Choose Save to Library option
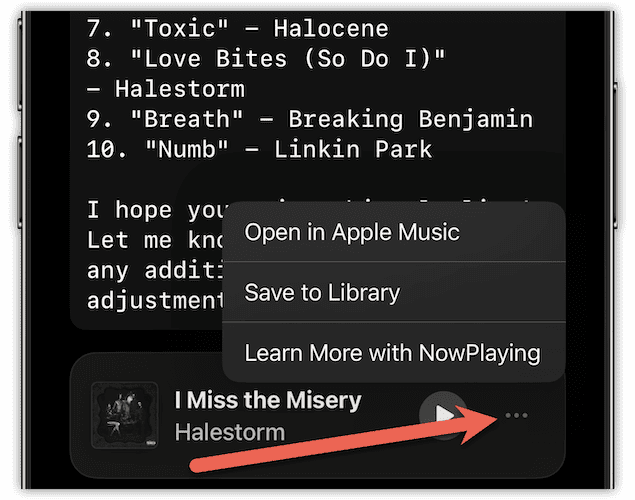Viewport: 635px width, 500px height. point(394,292)
